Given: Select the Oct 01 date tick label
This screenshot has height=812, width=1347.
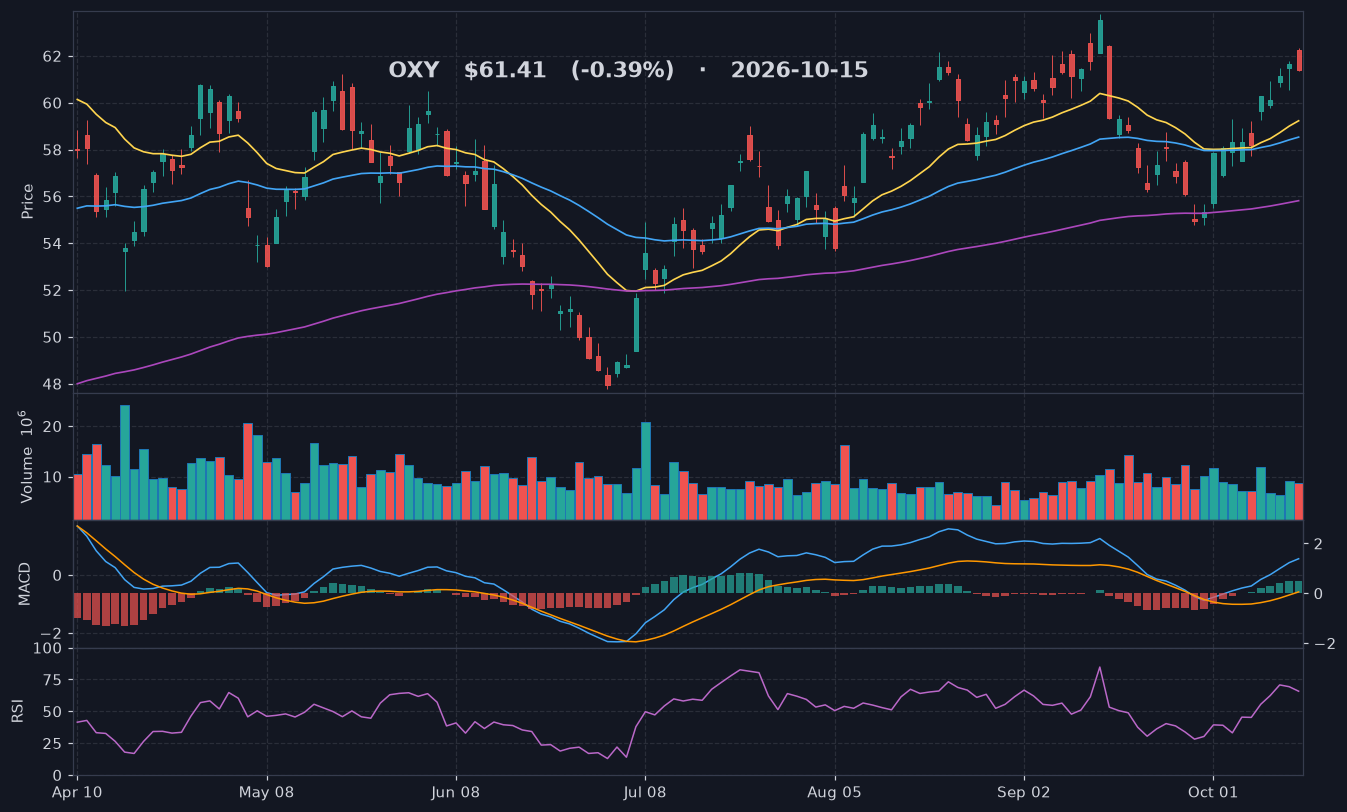Looking at the screenshot, I should tap(1213, 793).
